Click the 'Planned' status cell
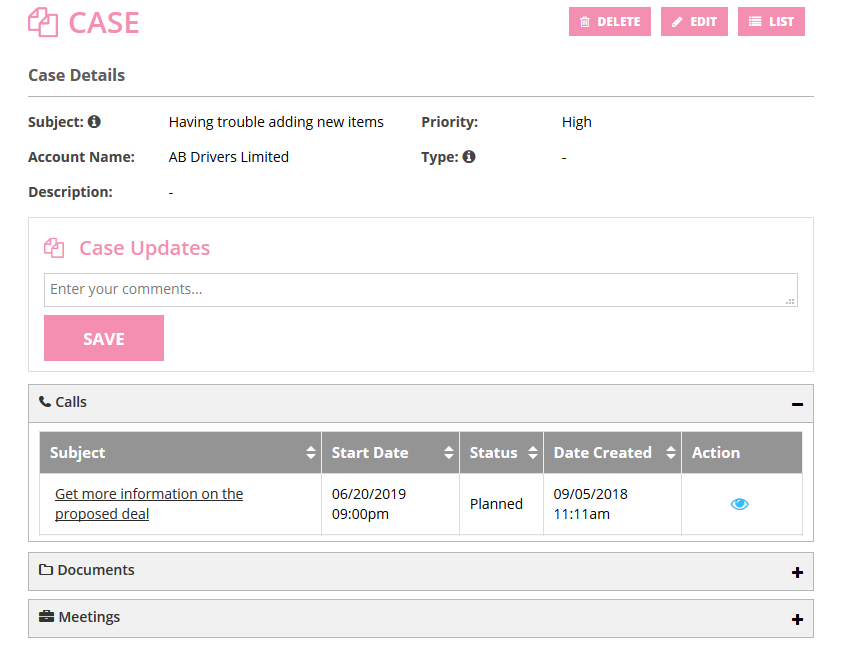This screenshot has height=650, width=850. point(501,504)
